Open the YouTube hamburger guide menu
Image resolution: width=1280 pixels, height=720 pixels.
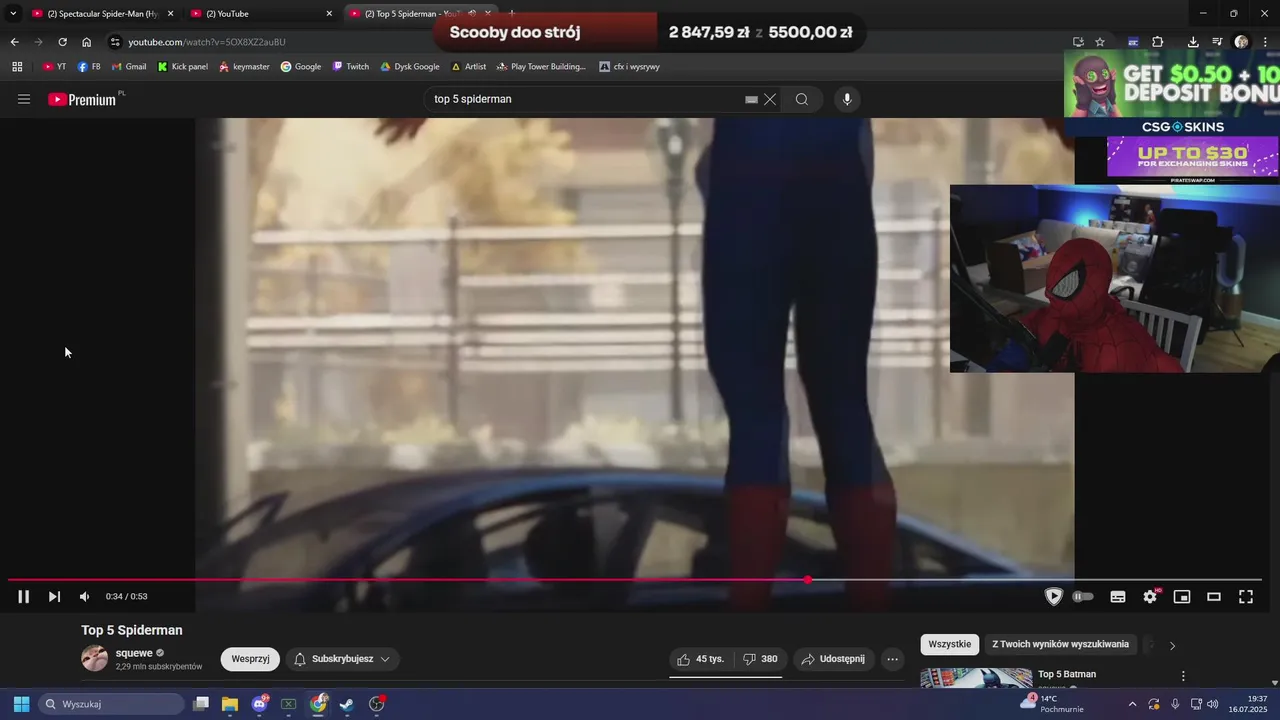[24, 99]
